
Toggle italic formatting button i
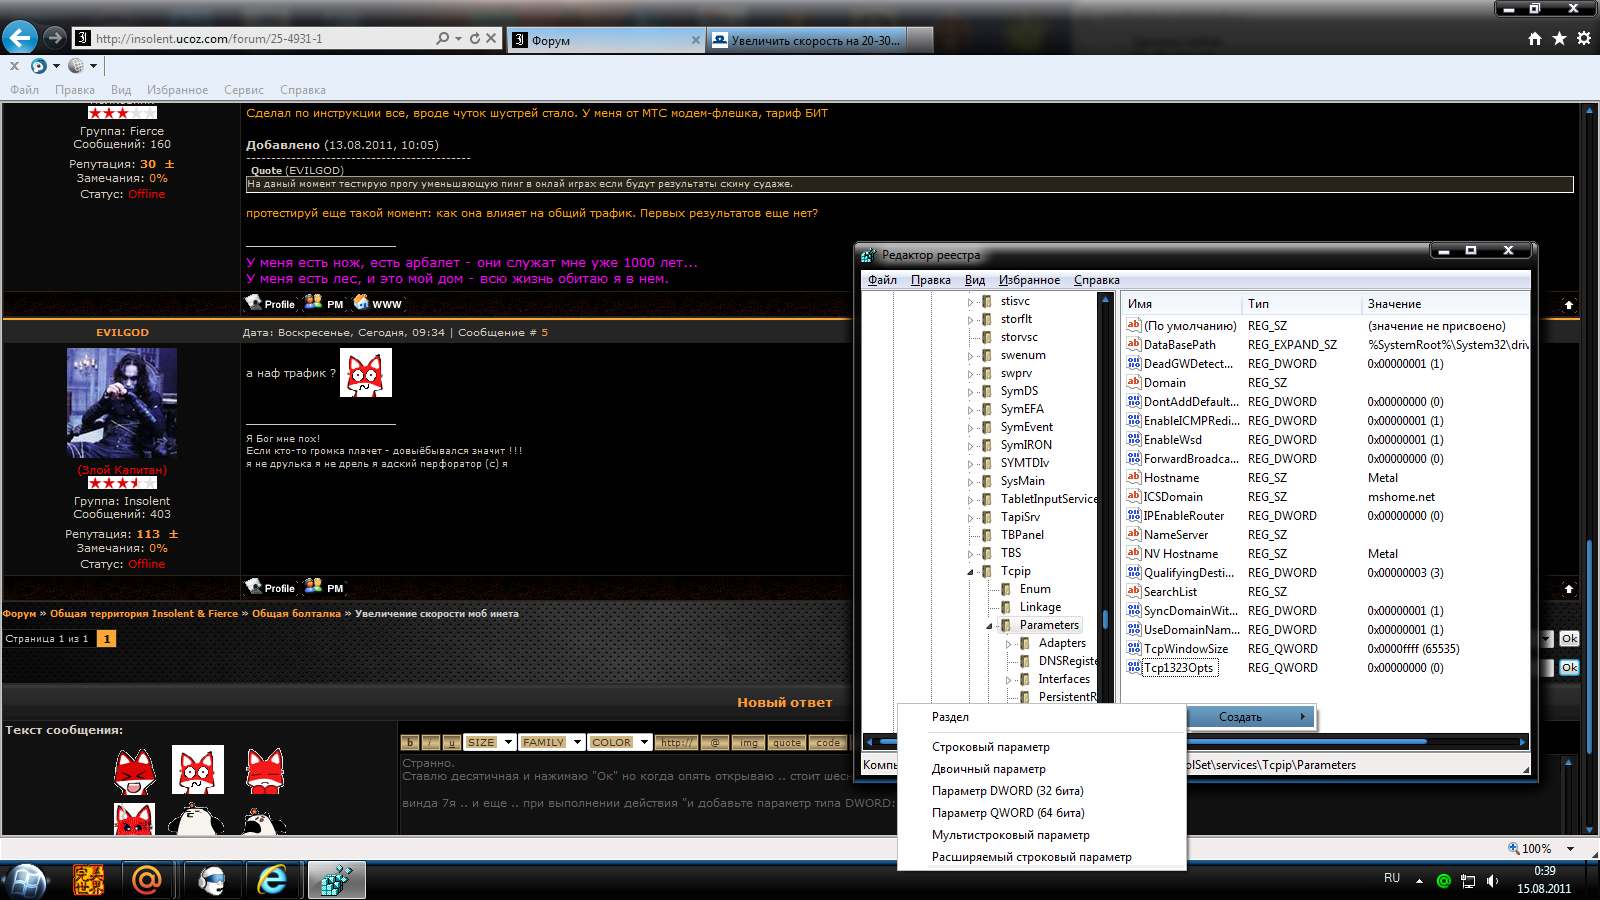[431, 742]
